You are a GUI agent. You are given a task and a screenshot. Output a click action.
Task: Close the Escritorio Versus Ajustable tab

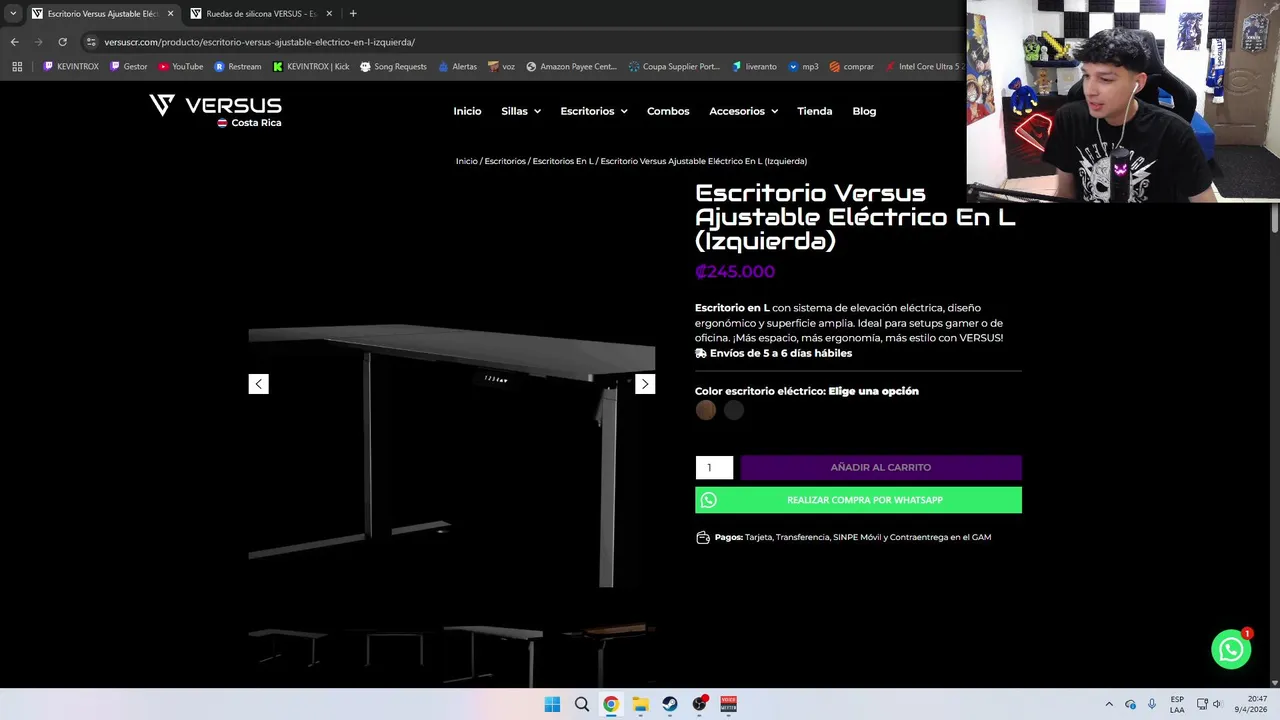pyautogui.click(x=170, y=14)
